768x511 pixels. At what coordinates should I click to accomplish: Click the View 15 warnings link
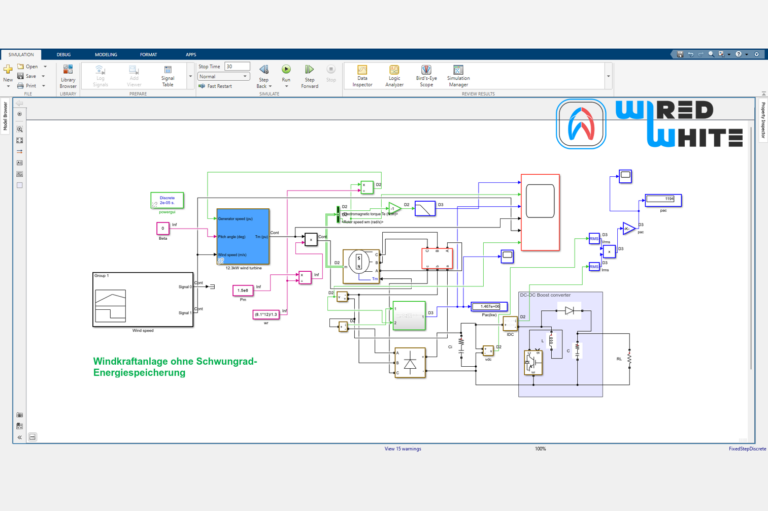click(x=403, y=449)
